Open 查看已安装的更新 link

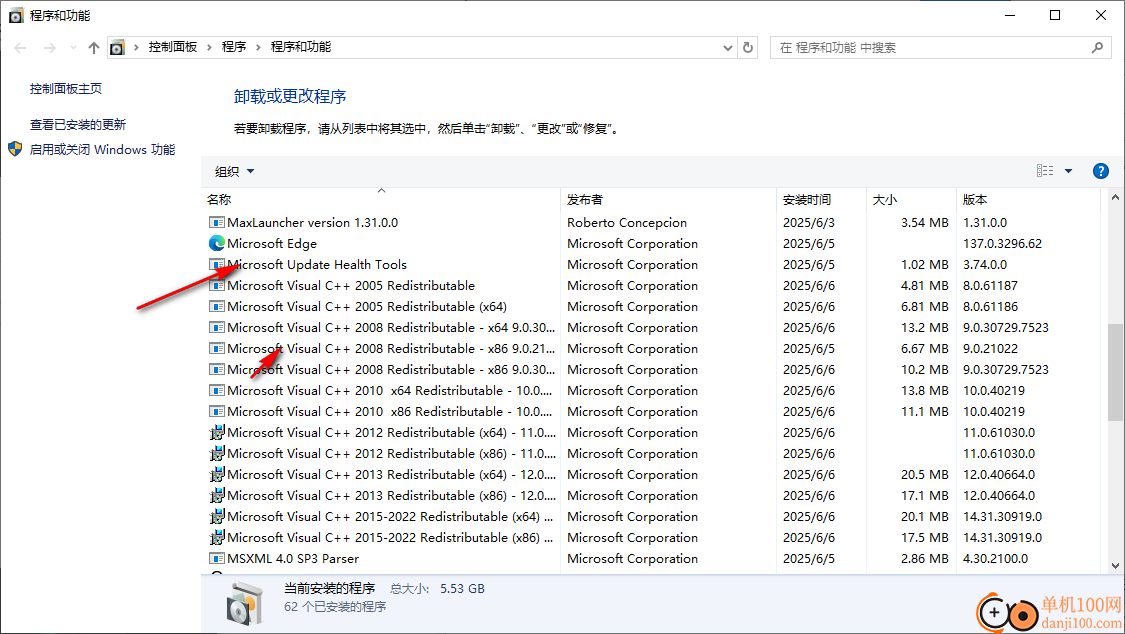click(x=77, y=125)
